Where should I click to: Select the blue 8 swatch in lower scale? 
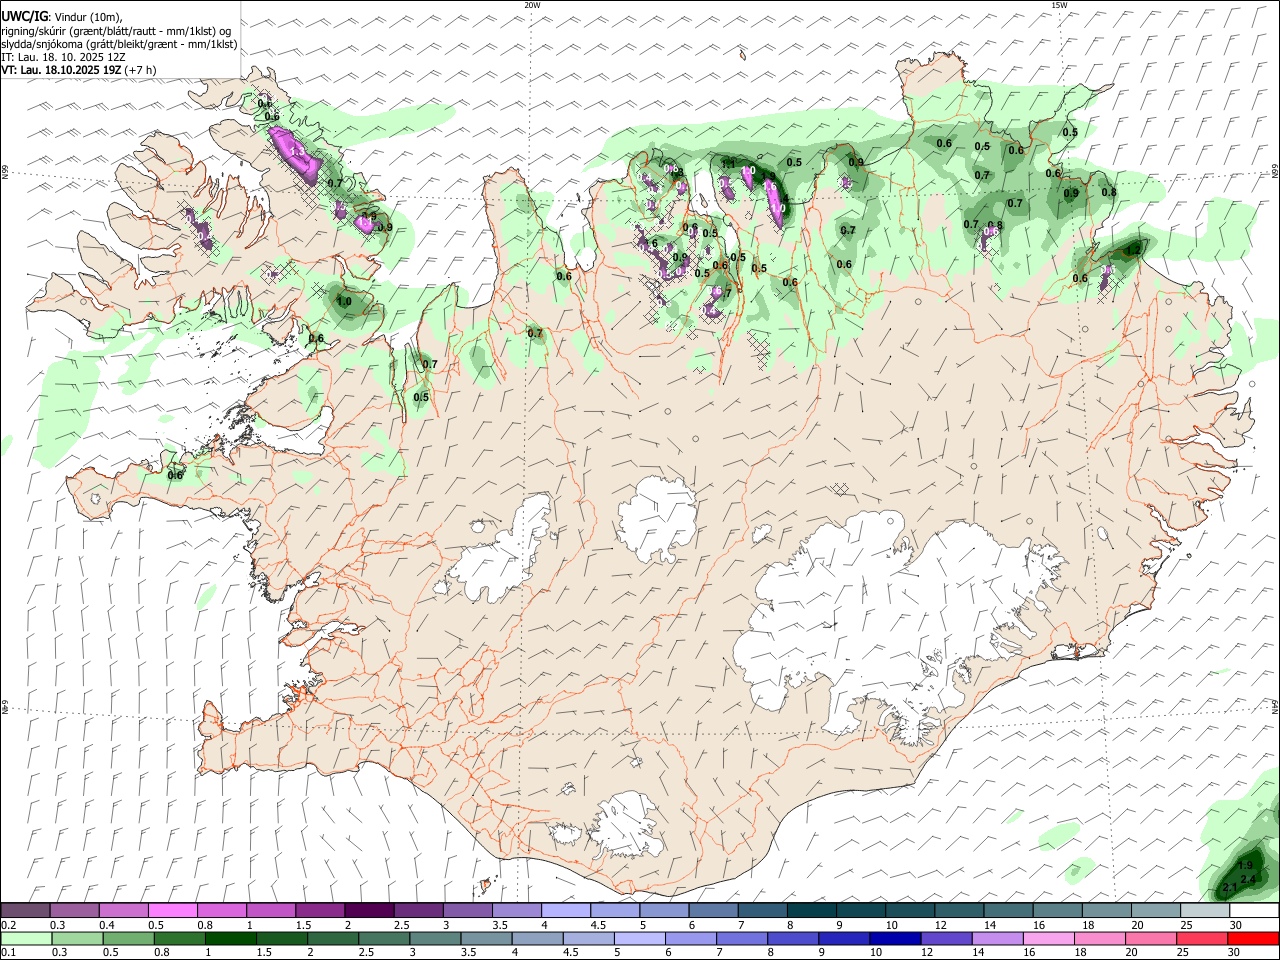coord(793,939)
